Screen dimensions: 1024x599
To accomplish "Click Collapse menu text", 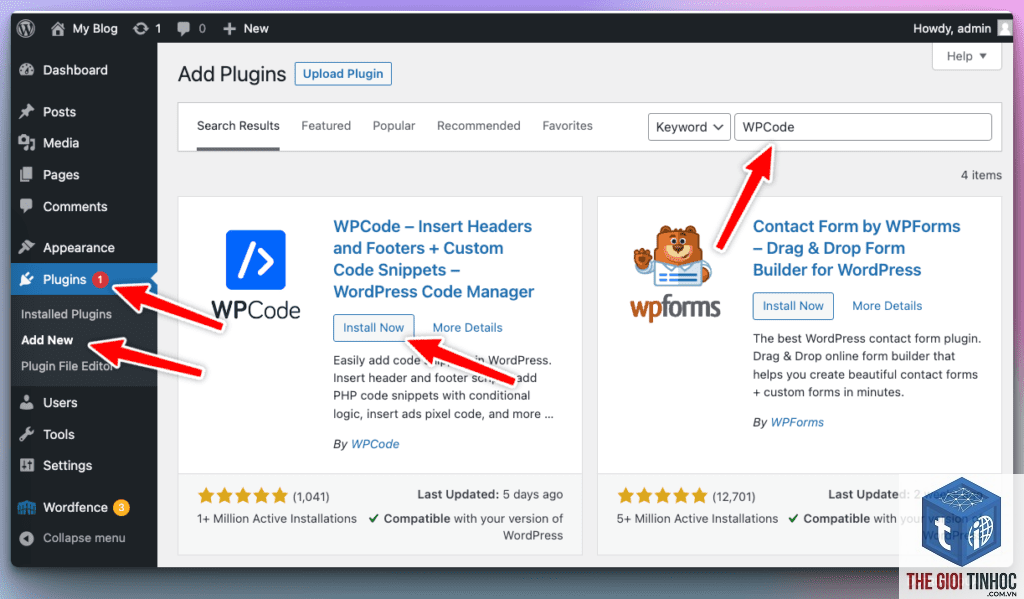I will coord(84,538).
